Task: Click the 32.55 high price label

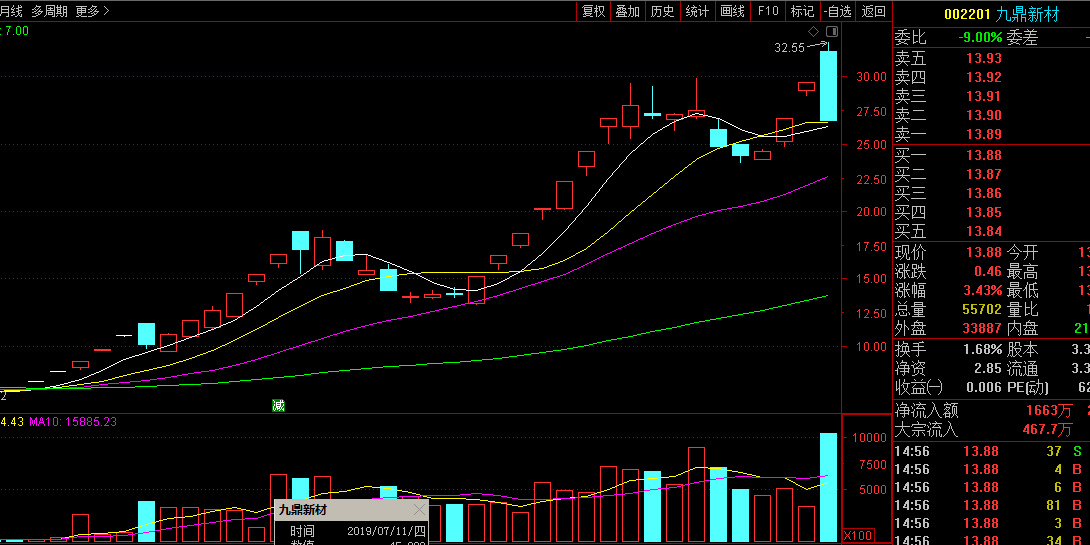Action: coord(789,48)
